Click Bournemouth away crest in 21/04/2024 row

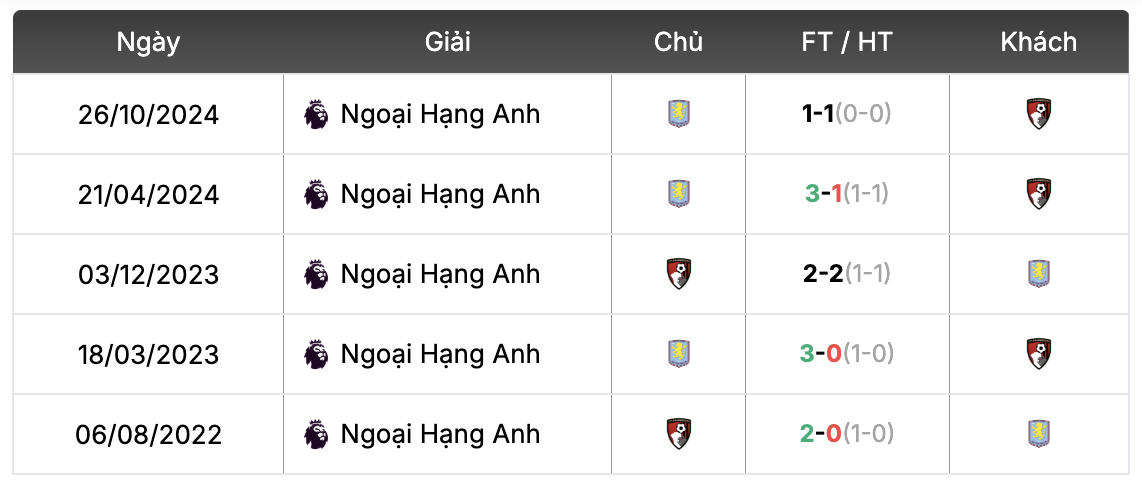click(x=1039, y=194)
